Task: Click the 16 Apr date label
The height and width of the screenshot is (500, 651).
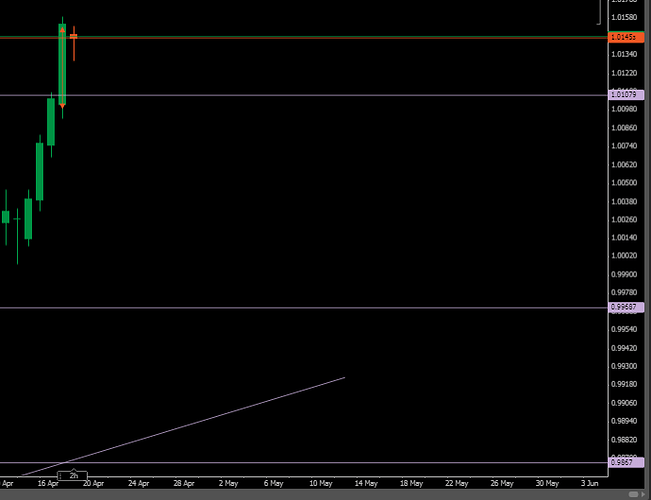Action: 48,483
